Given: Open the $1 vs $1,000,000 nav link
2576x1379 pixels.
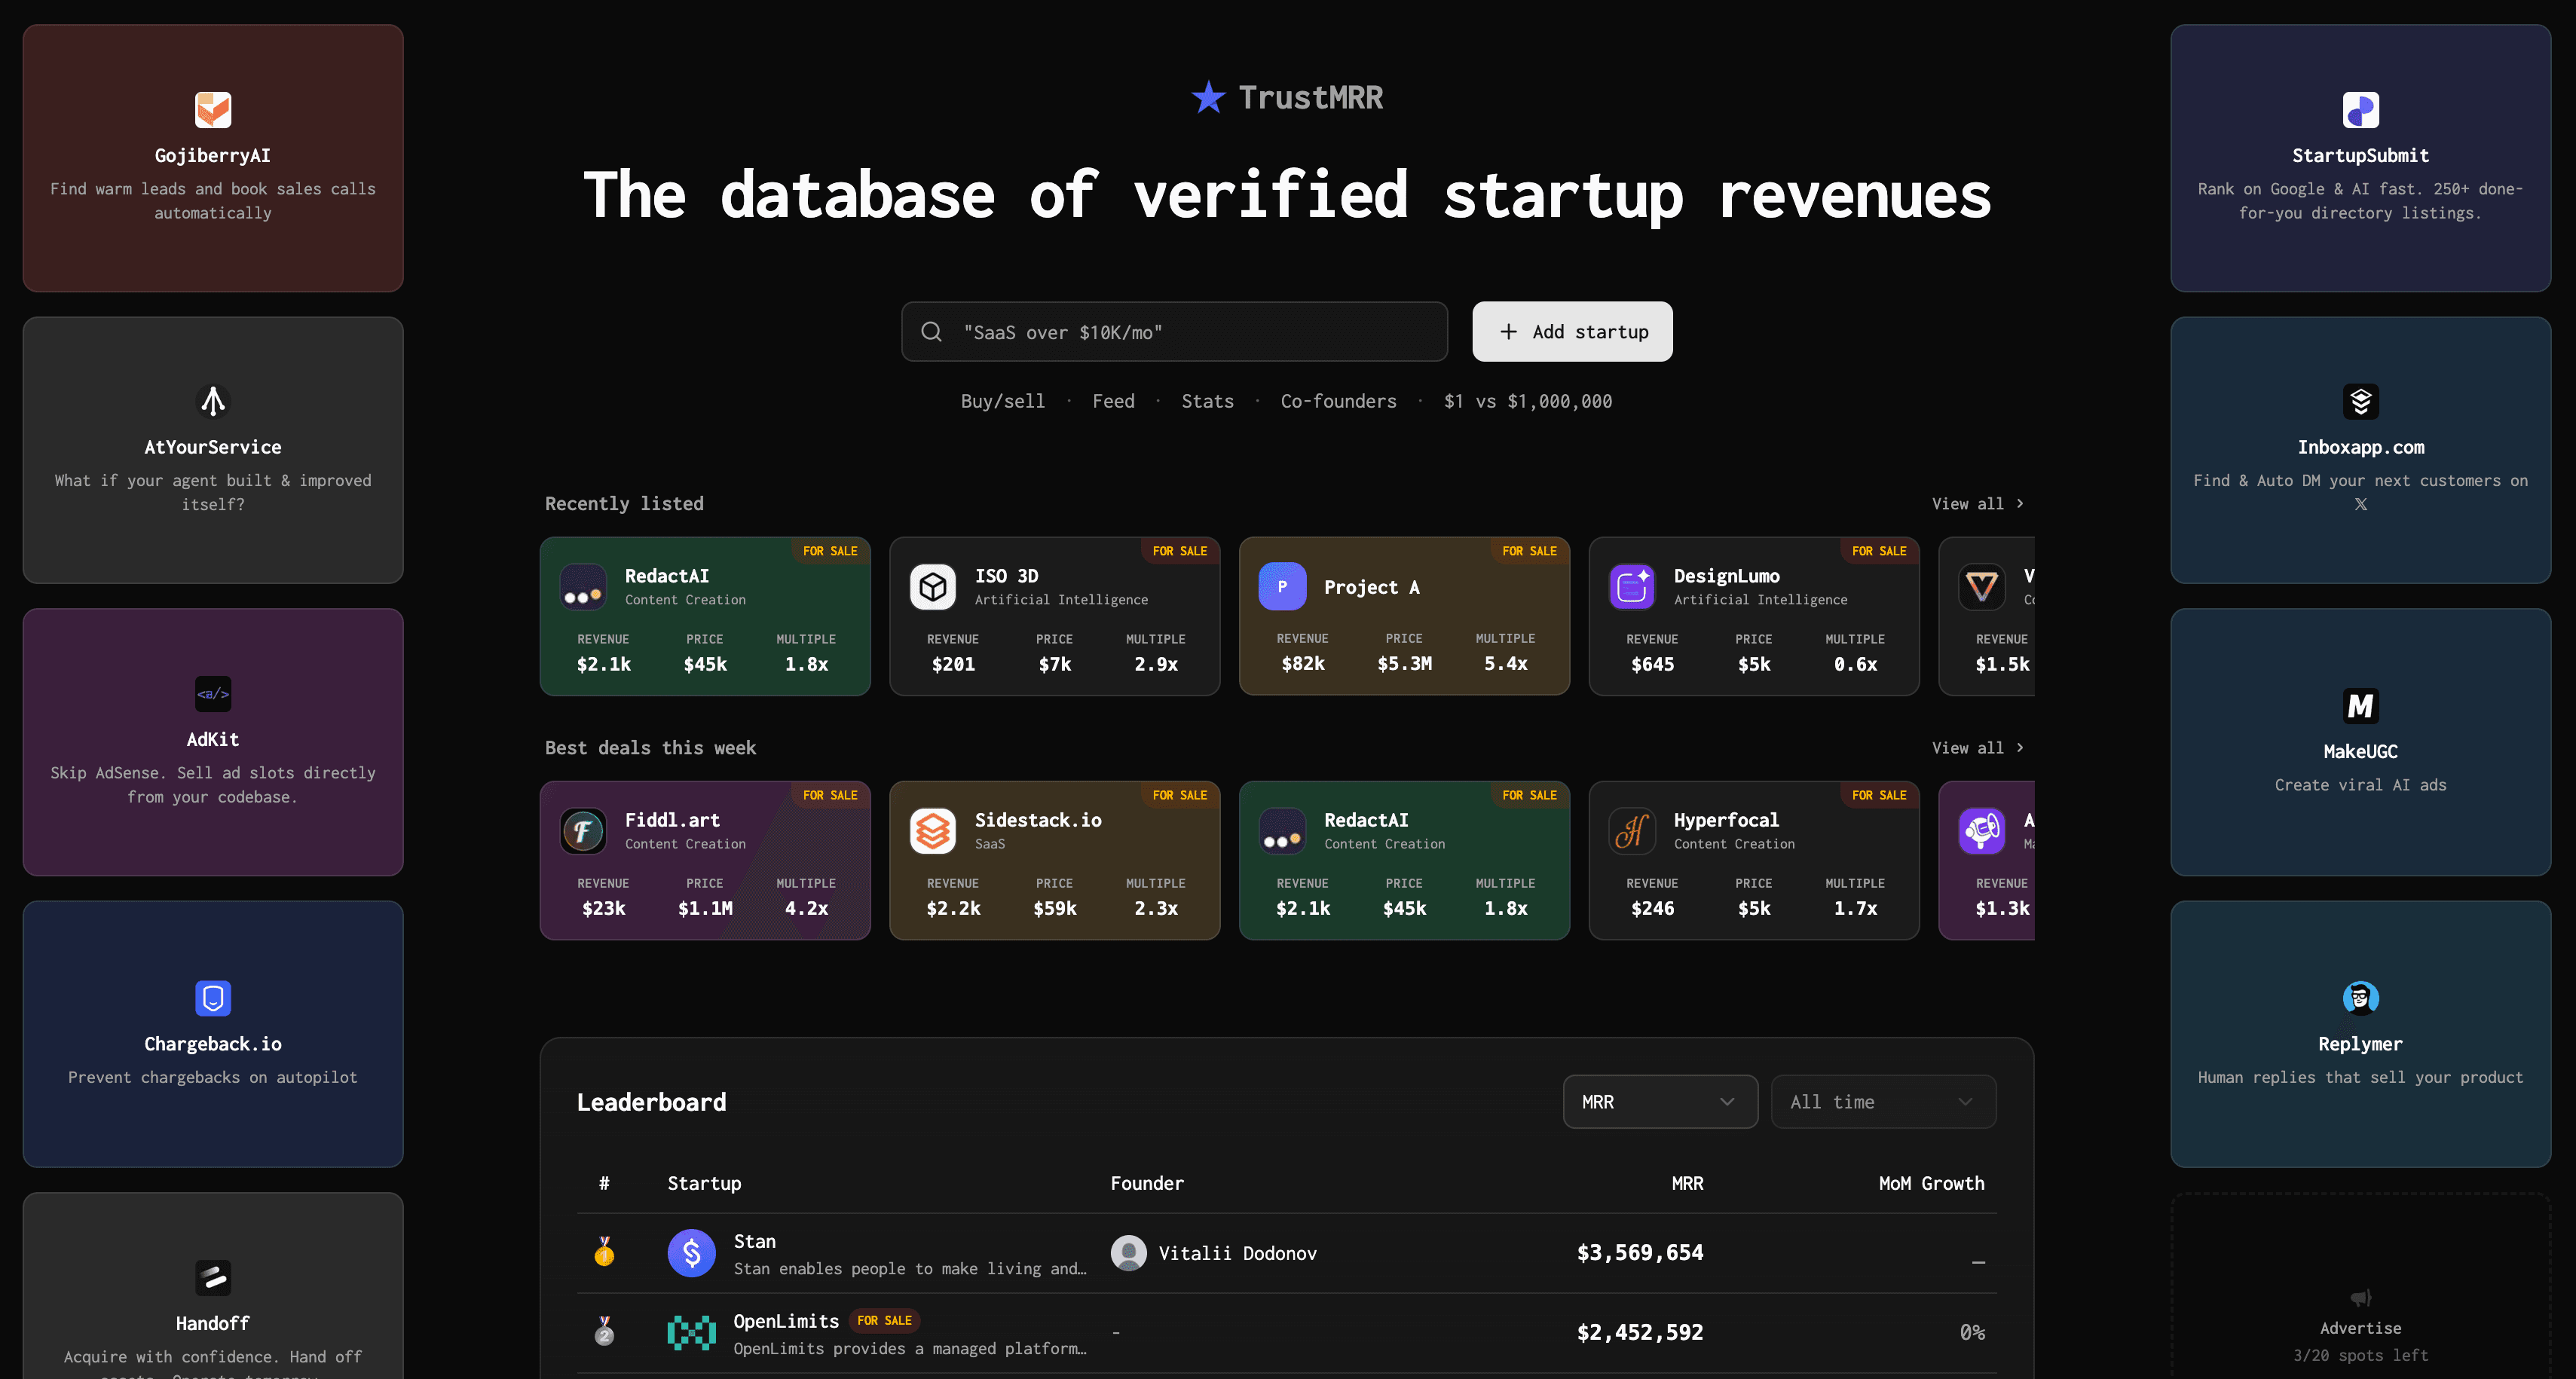Looking at the screenshot, I should pos(1528,401).
